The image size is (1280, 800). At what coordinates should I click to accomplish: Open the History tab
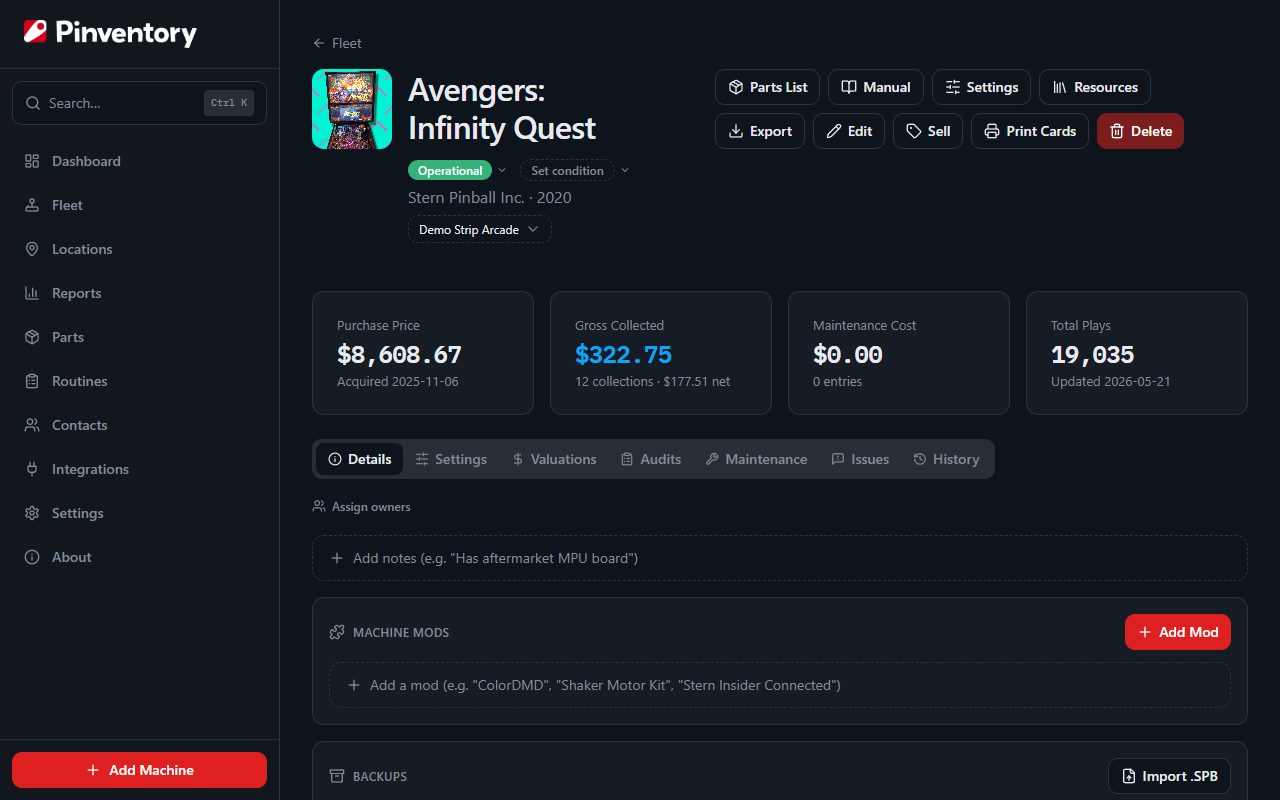946,459
